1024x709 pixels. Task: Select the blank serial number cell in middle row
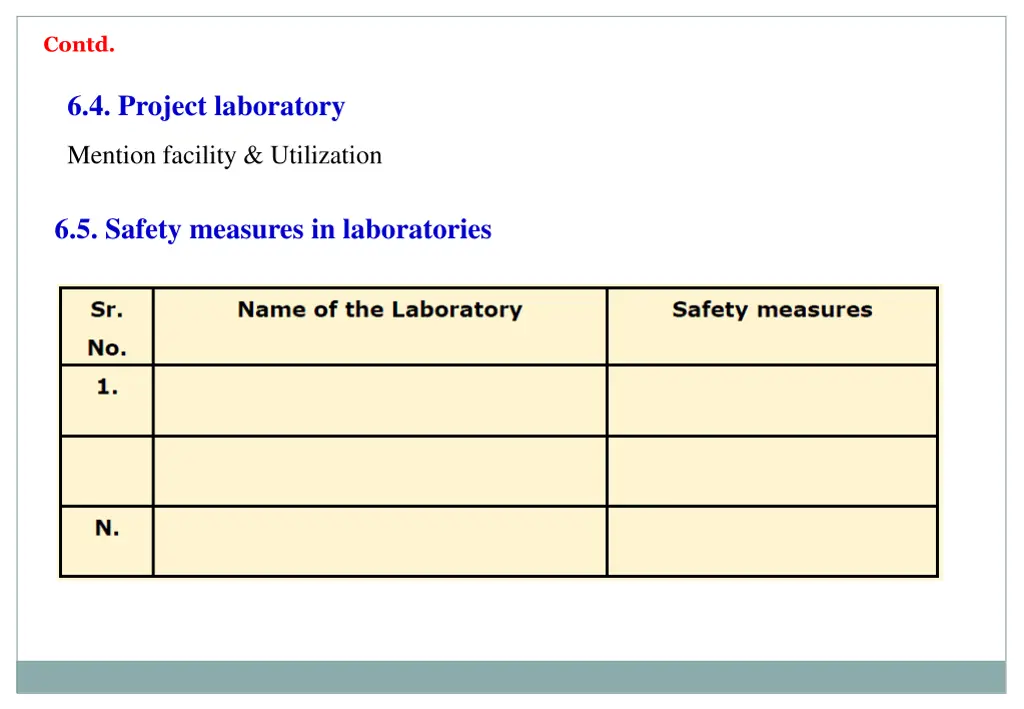point(107,471)
